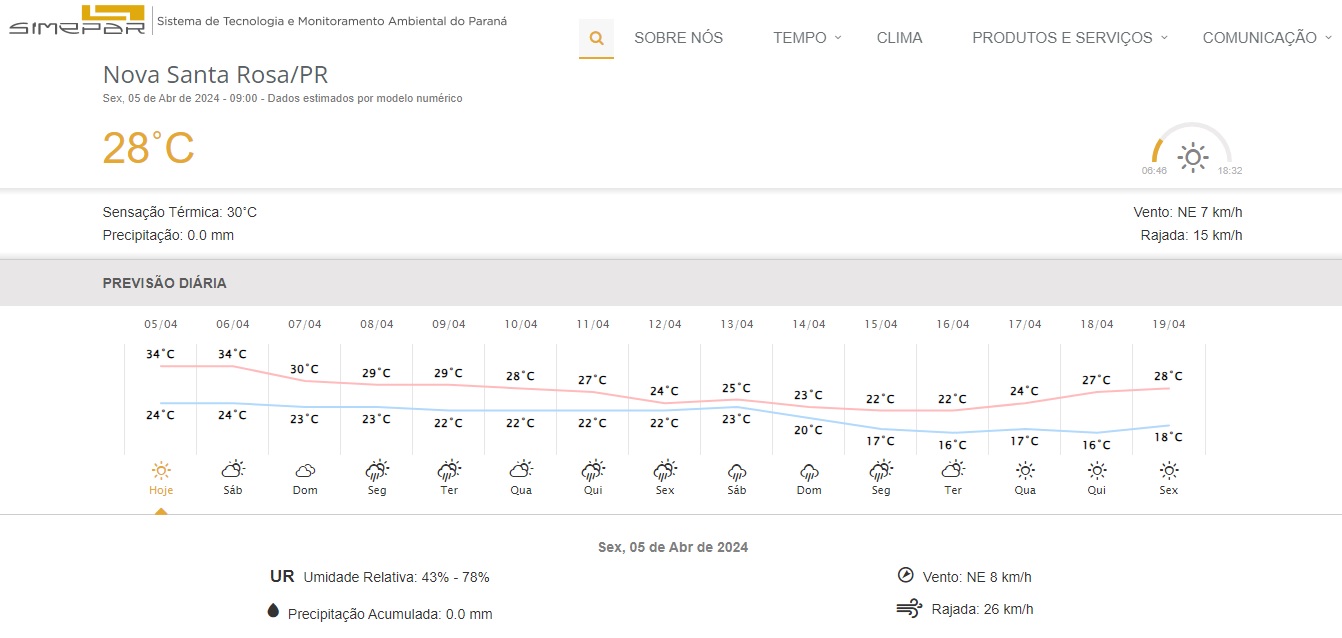Click the search magnifier icon
The height and width of the screenshot is (638, 1342).
click(596, 38)
